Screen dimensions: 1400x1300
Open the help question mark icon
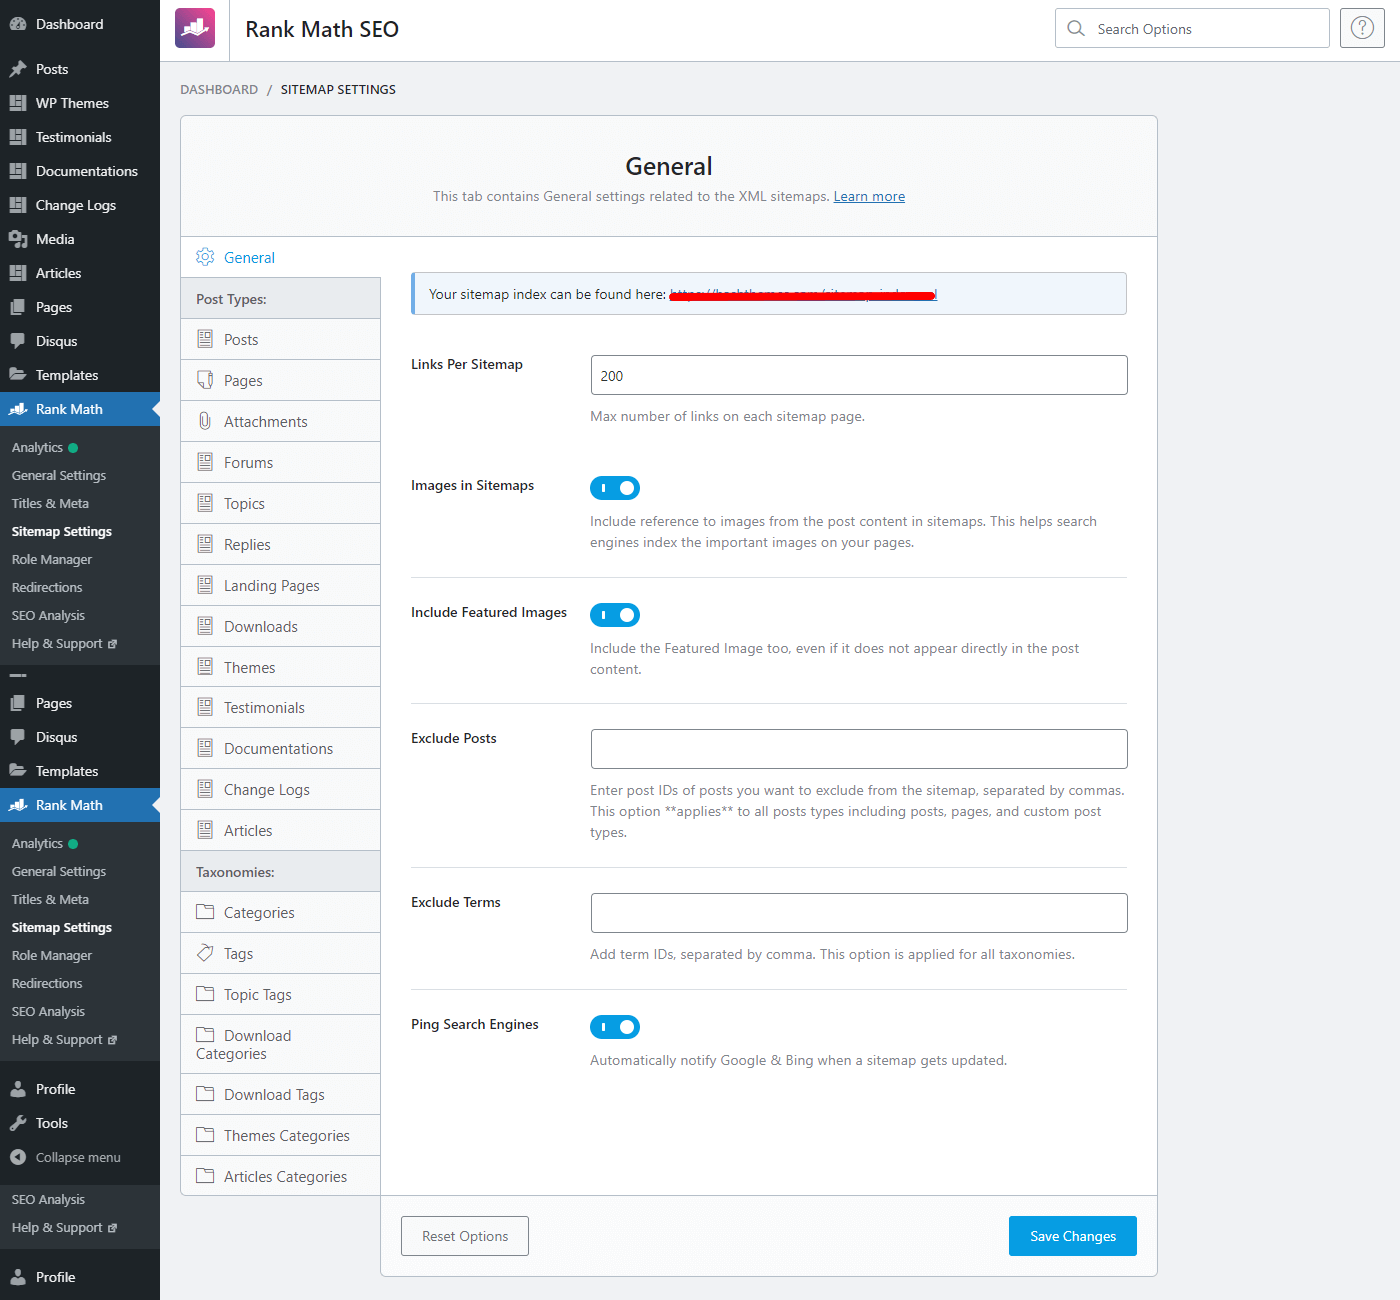tap(1362, 28)
